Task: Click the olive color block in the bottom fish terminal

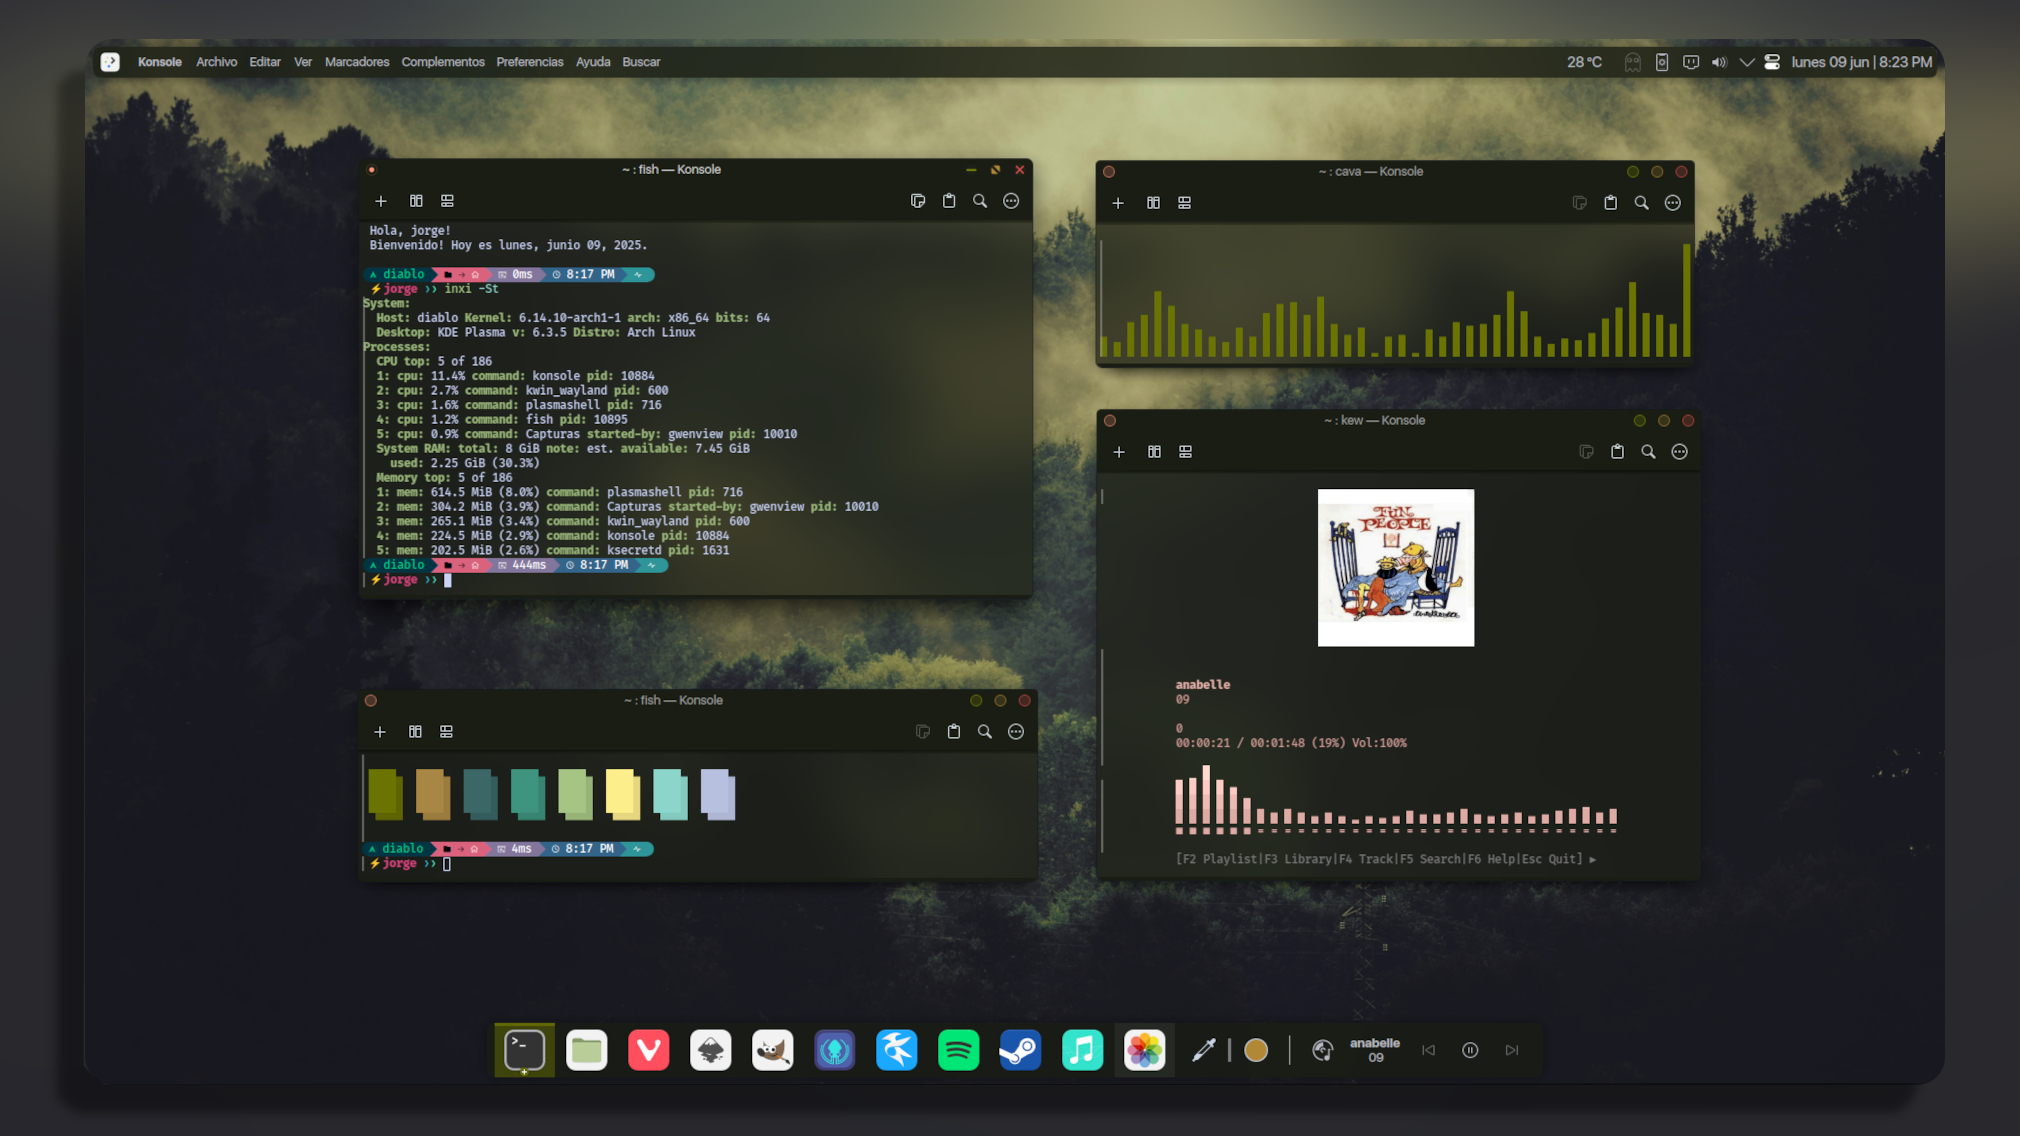Action: (x=386, y=795)
